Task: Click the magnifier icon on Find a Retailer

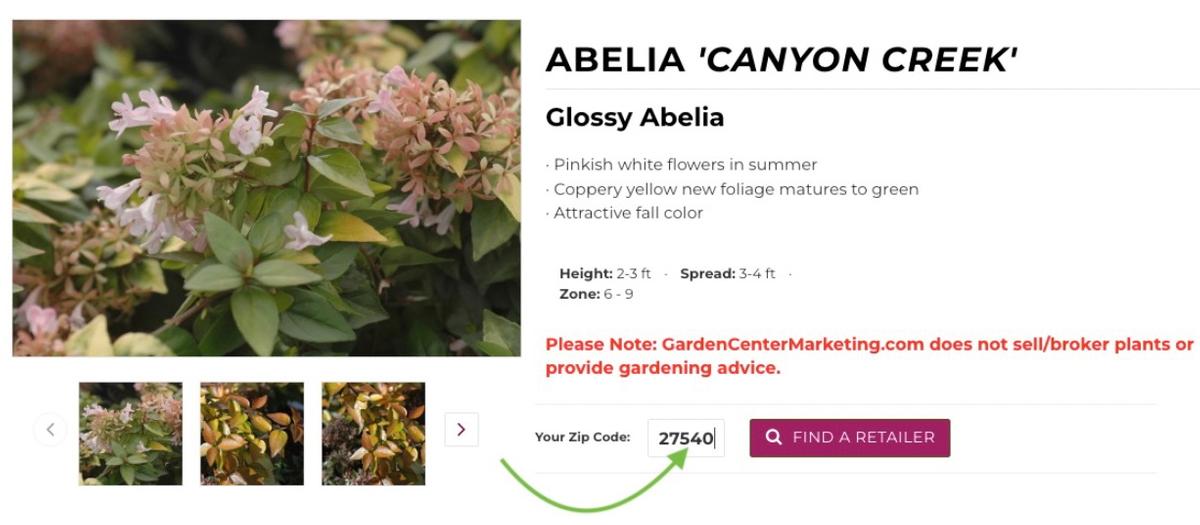Action: [x=773, y=437]
